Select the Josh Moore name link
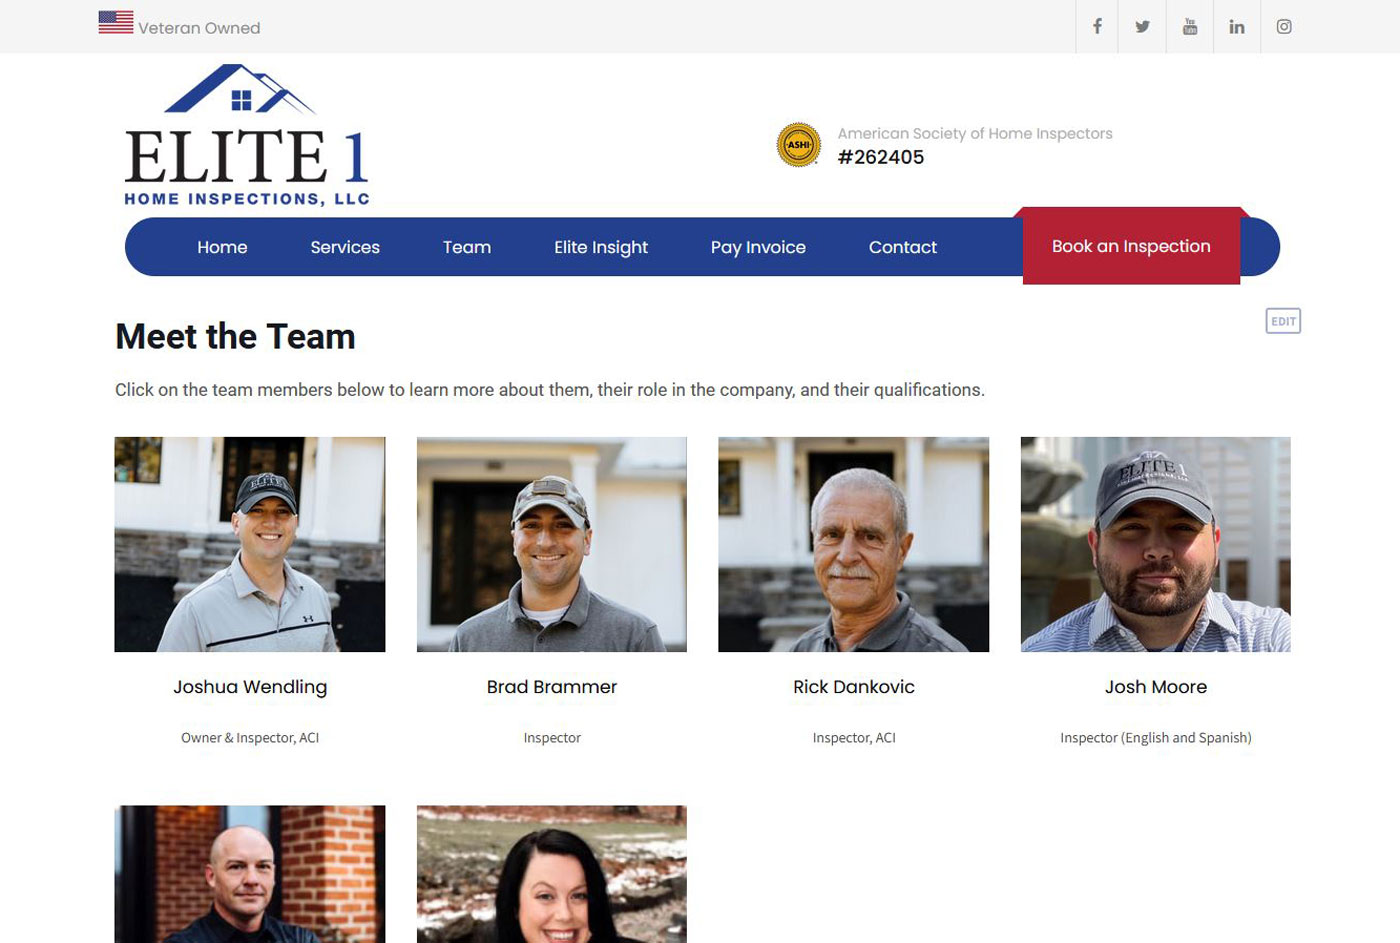Image resolution: width=1400 pixels, height=943 pixels. [x=1156, y=687]
